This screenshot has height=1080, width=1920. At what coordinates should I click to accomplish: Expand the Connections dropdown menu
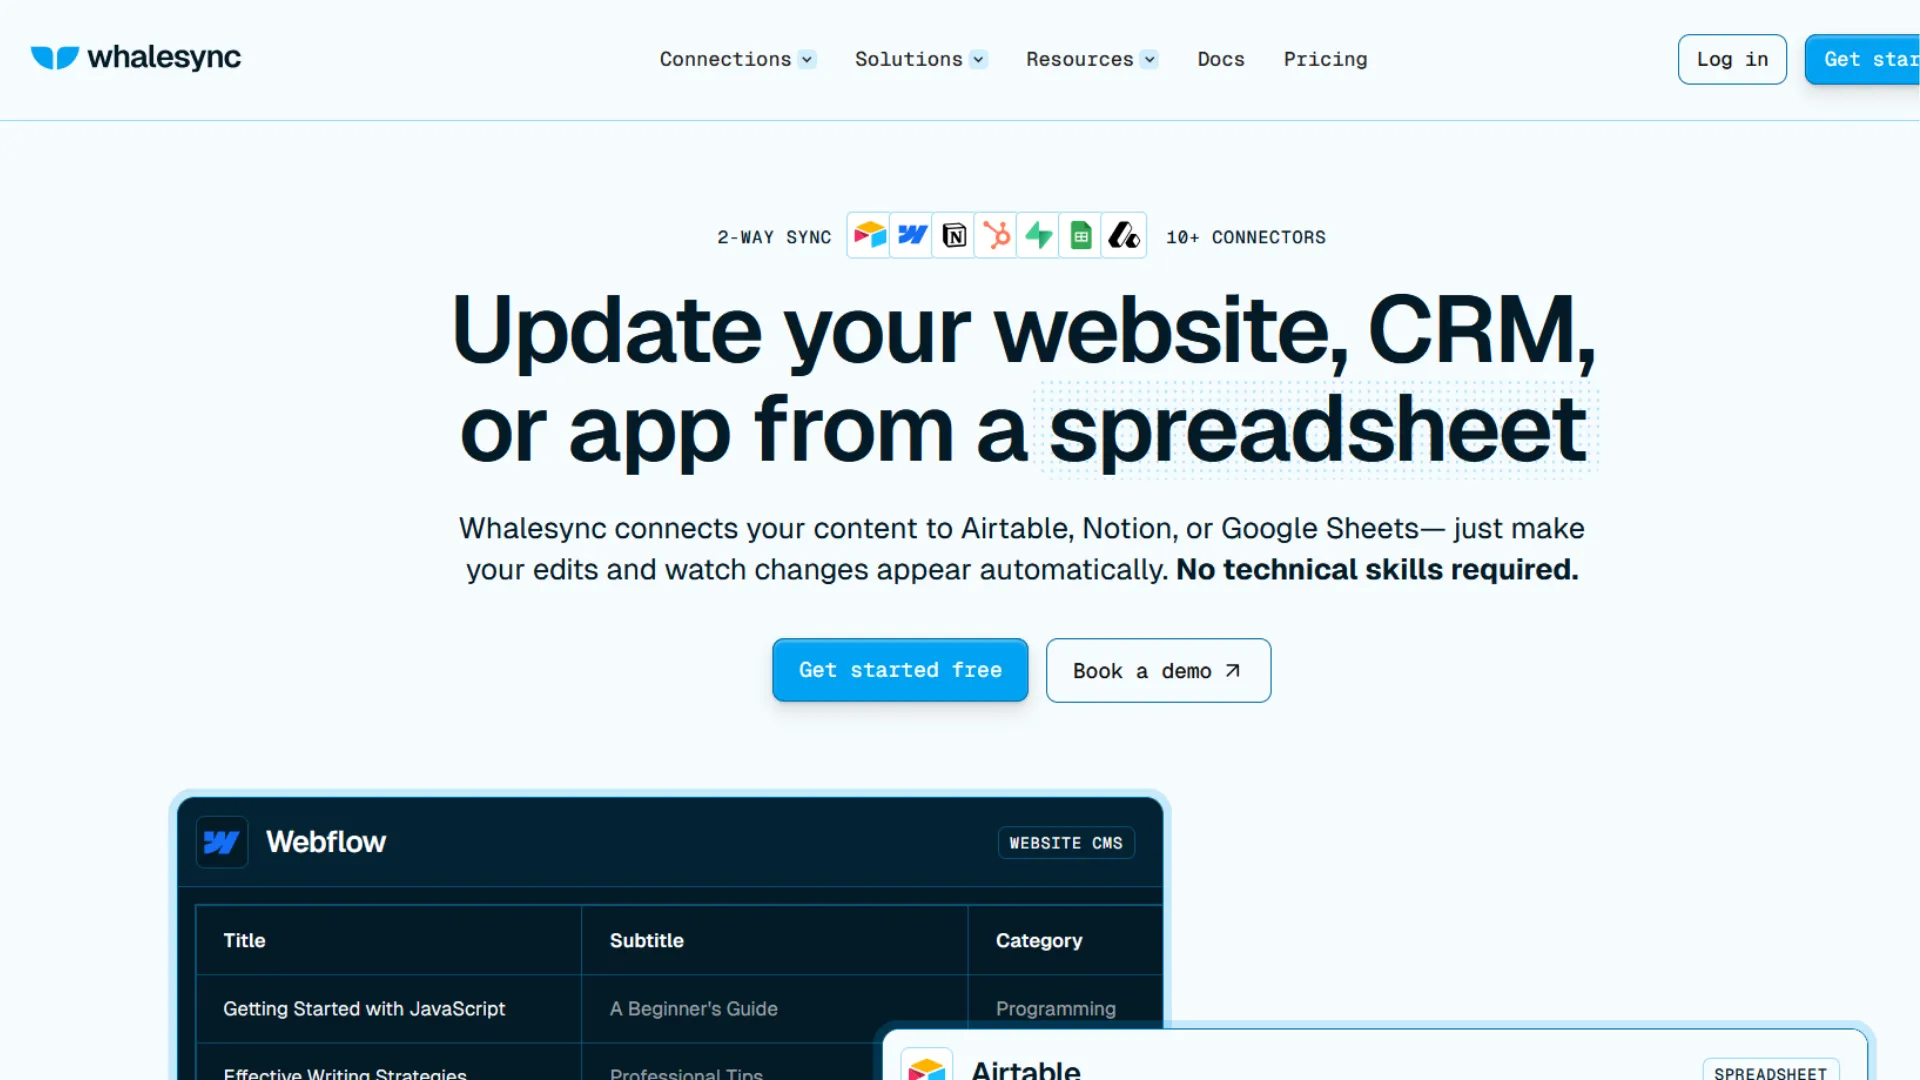coord(737,59)
